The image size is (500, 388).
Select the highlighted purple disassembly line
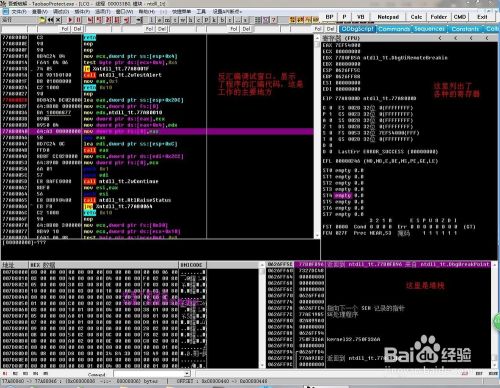[157, 131]
